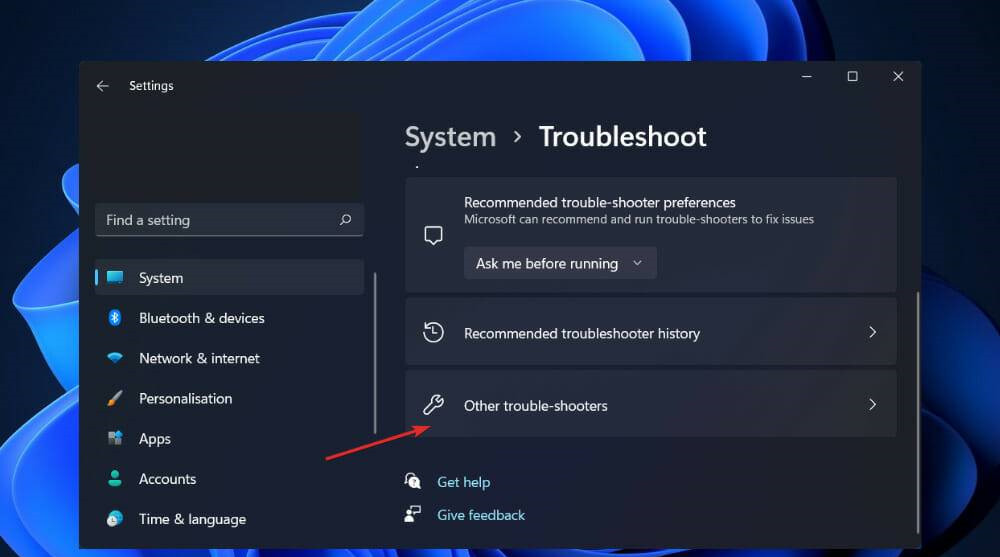Click the main pane vertical scrollbar
Image resolution: width=1000 pixels, height=557 pixels.
point(918,413)
